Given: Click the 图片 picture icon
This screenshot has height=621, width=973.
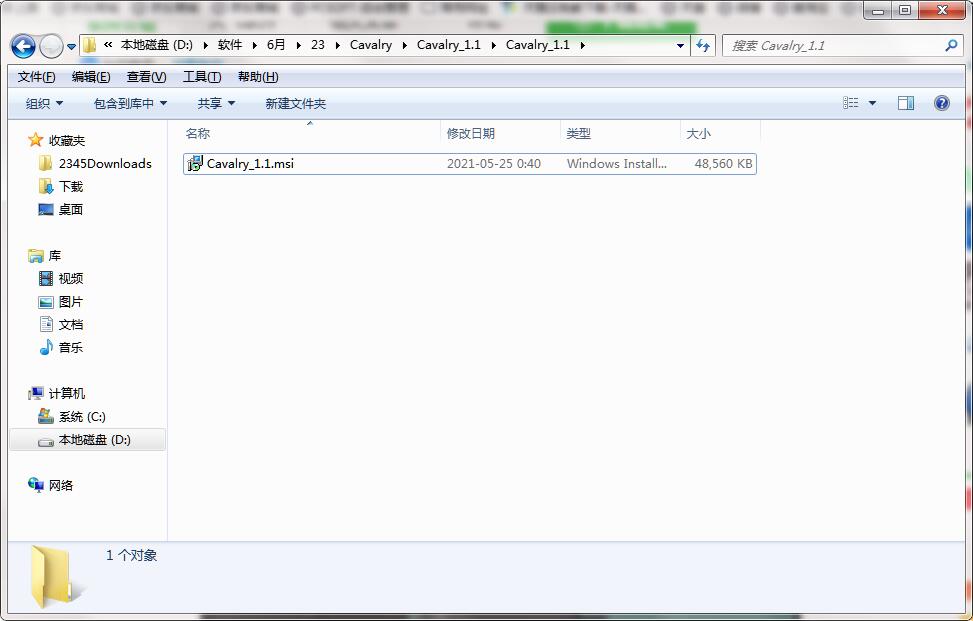Looking at the screenshot, I should [x=46, y=302].
